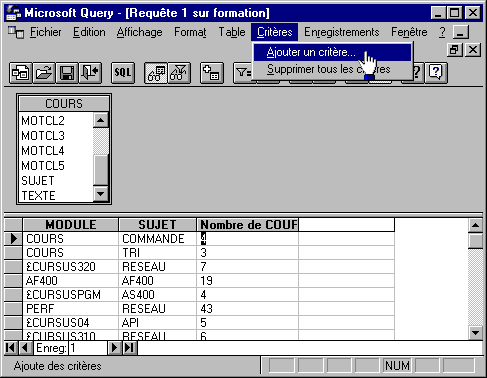Viewport: 487px width, 378px height.
Task: Click COURS field list down scroll arrow
Action: click(101, 194)
